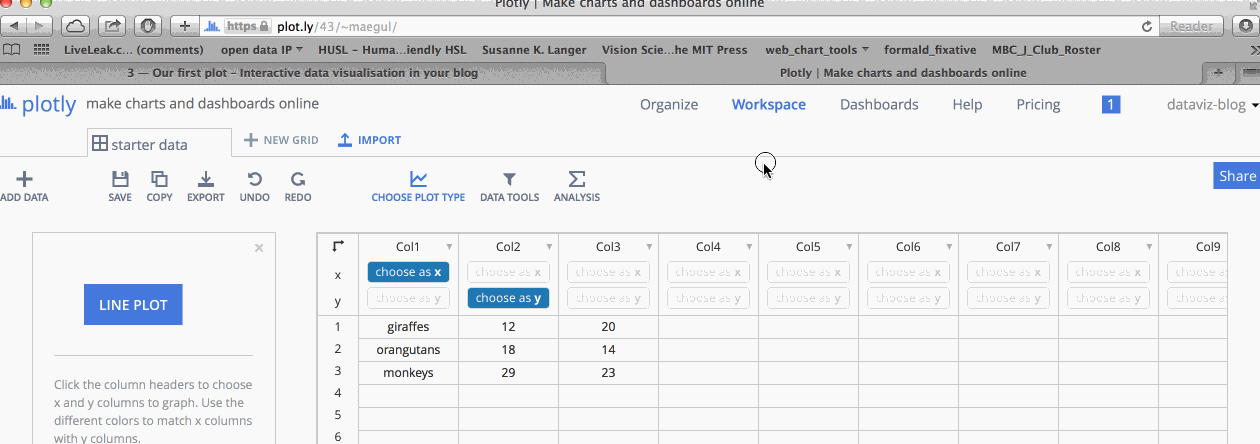Go to Workspace
This screenshot has width=1260, height=444.
tap(769, 104)
